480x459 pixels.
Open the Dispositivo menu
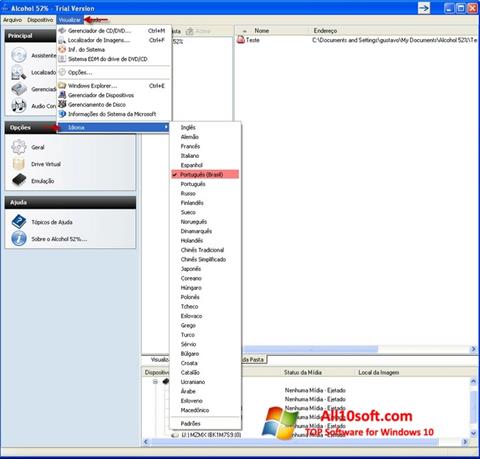coord(40,20)
